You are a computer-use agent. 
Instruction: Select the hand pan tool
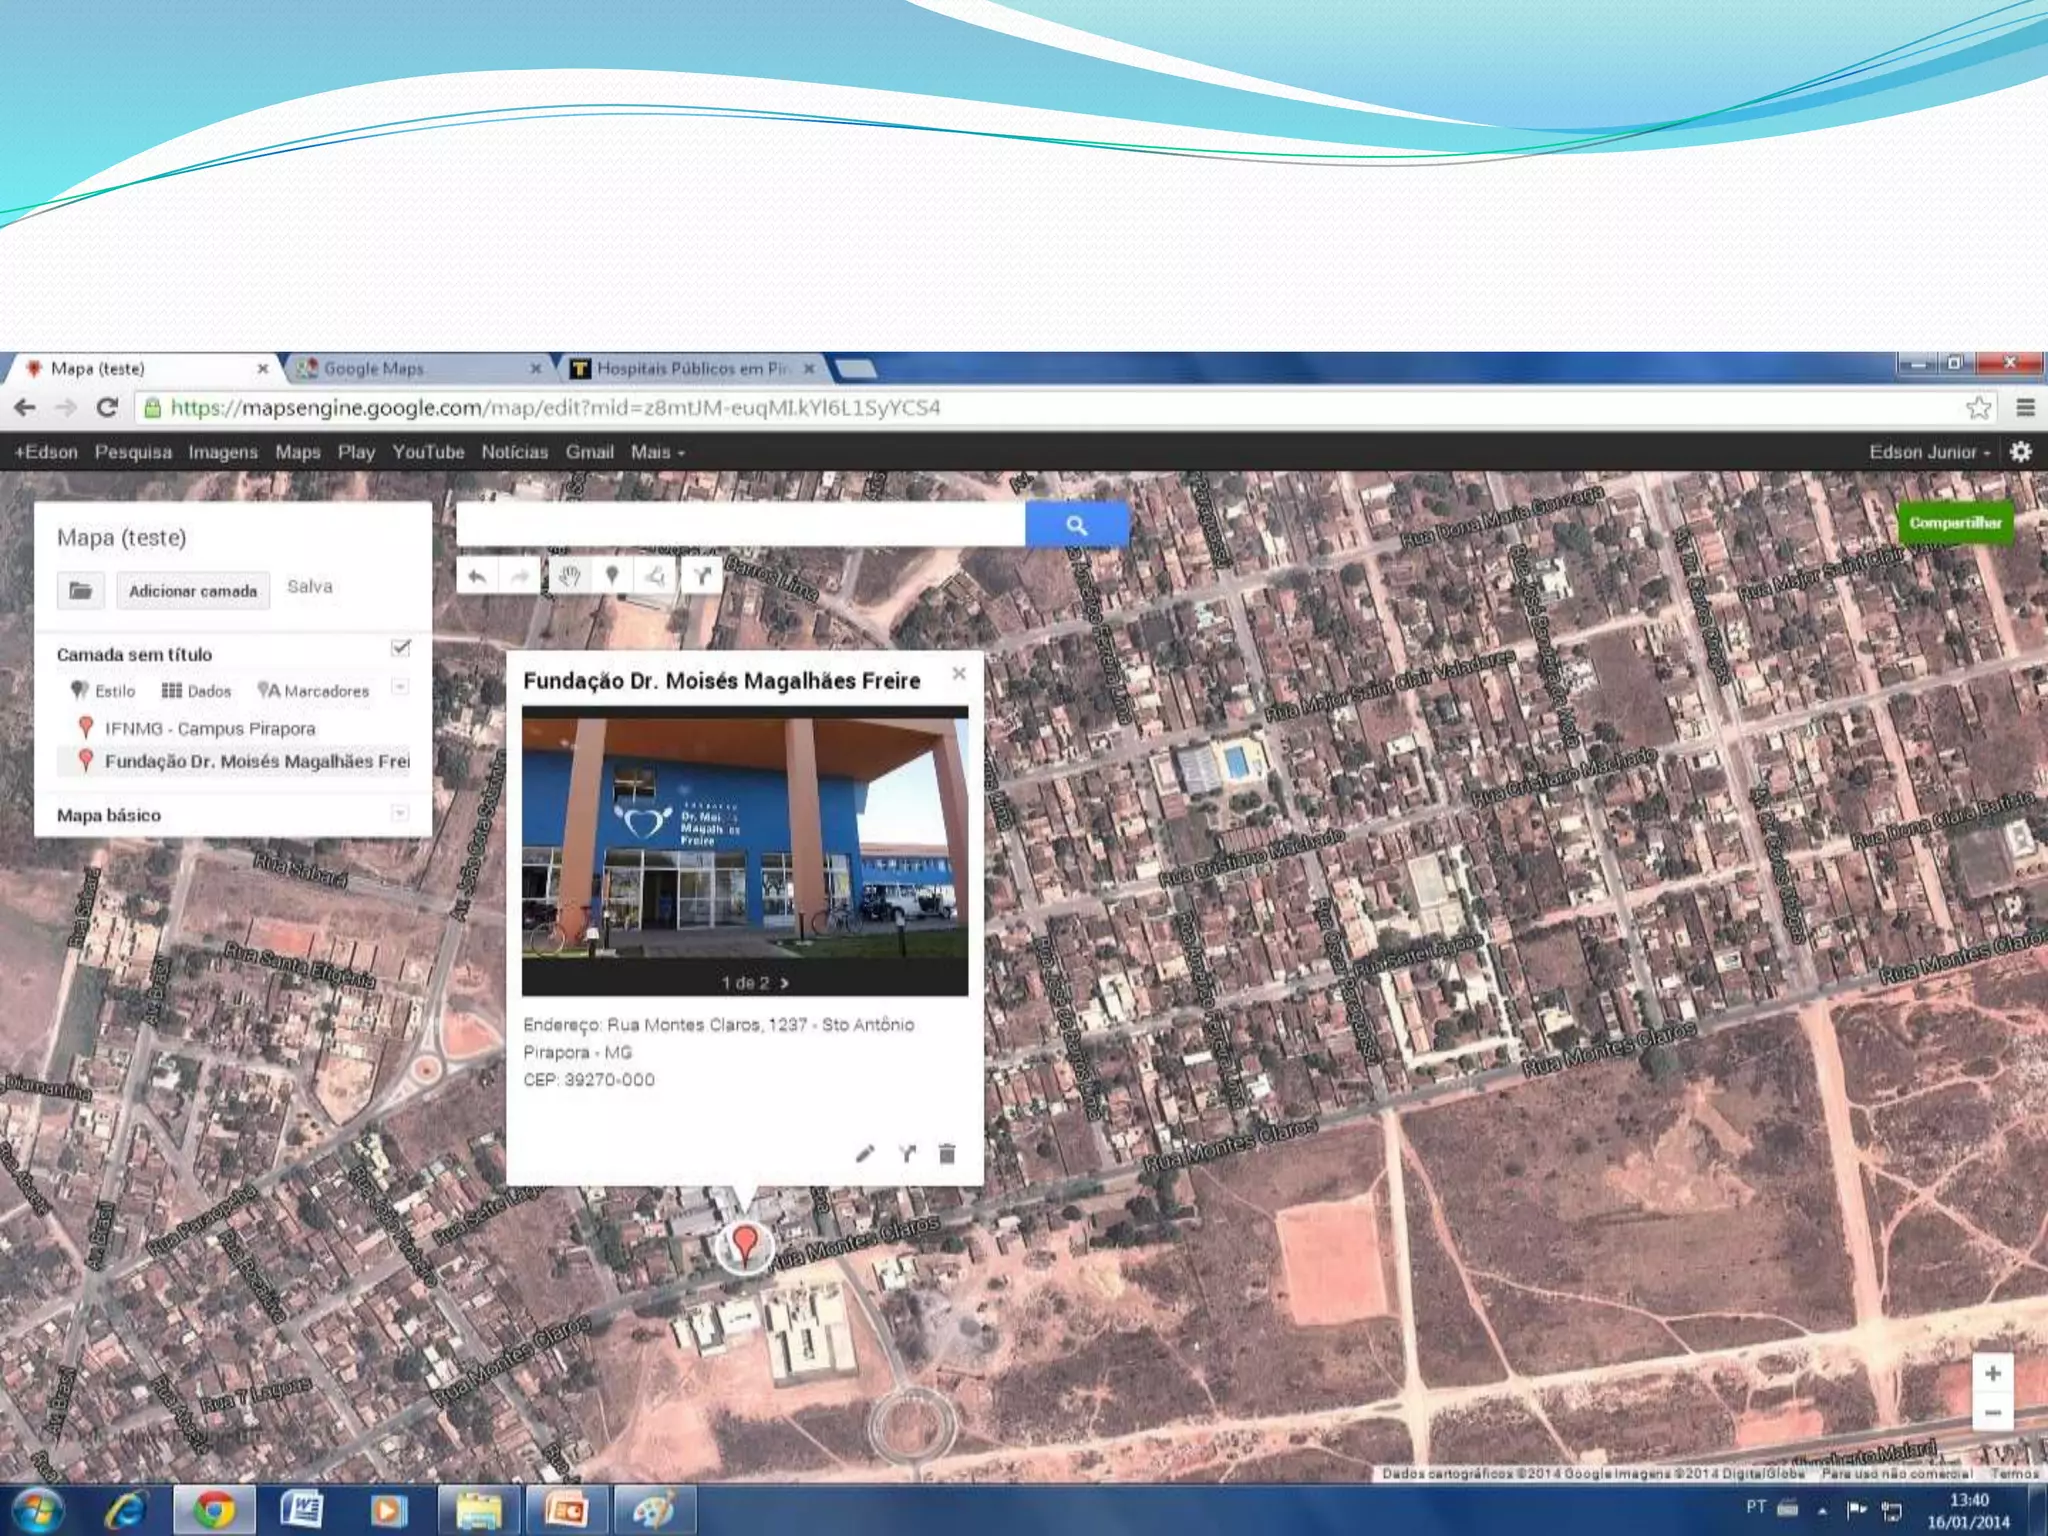[569, 575]
